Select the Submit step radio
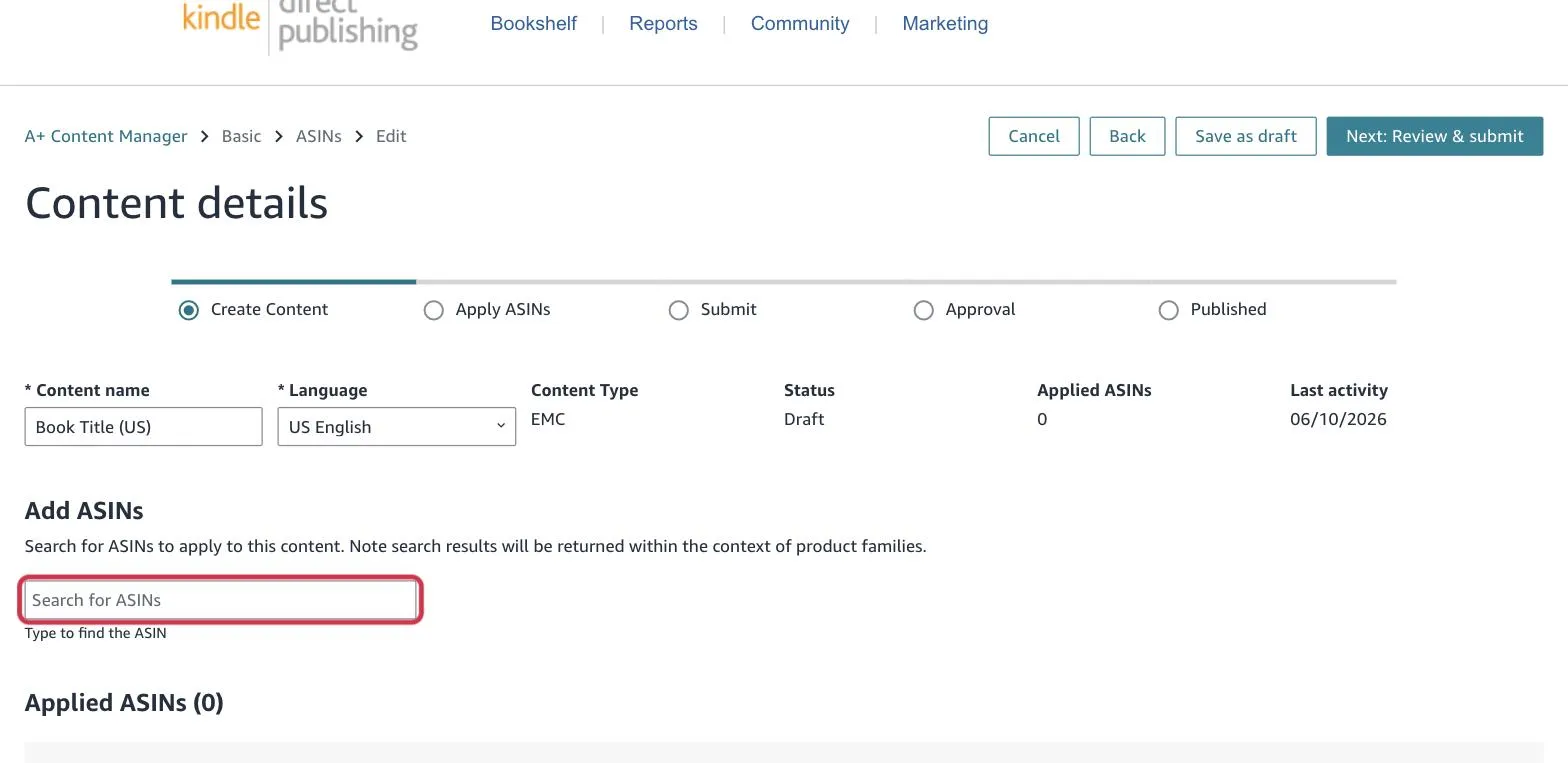This screenshot has width=1568, height=763. [679, 310]
